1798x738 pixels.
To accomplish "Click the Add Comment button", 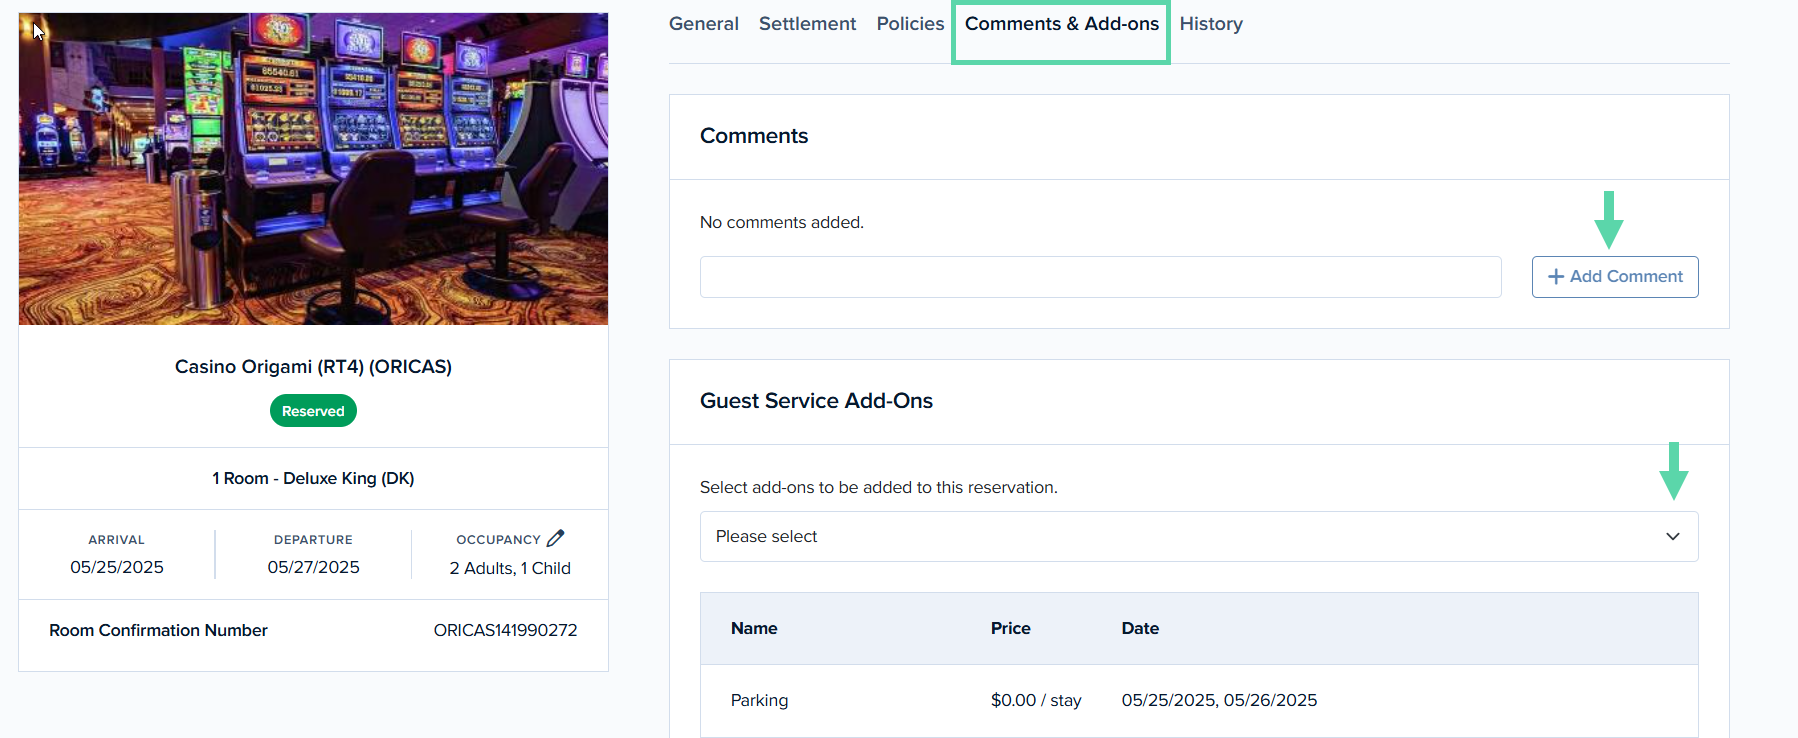I will click(x=1615, y=277).
